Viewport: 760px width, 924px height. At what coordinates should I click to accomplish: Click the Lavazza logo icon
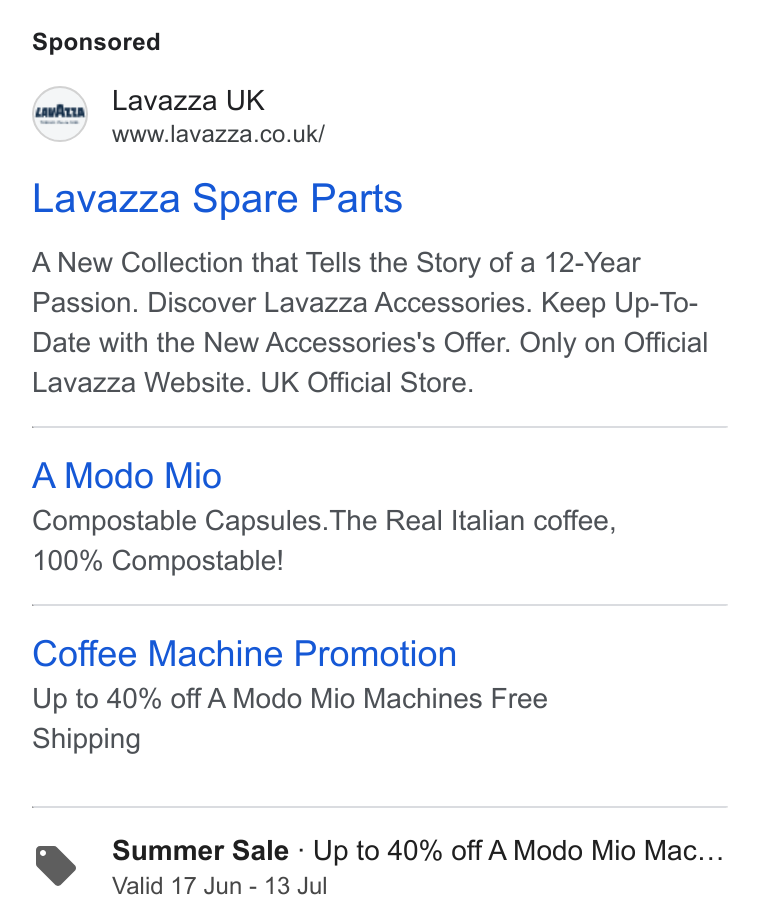click(x=60, y=114)
